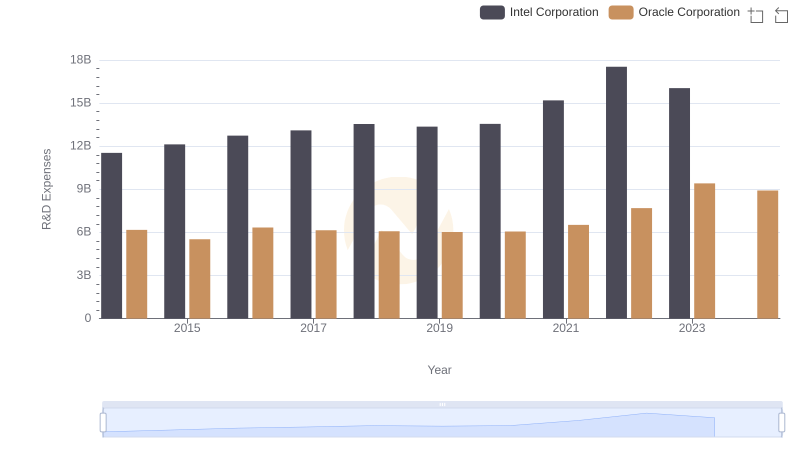Toggle Intel Corporation series in legend
The height and width of the screenshot is (461, 800).
[539, 12]
